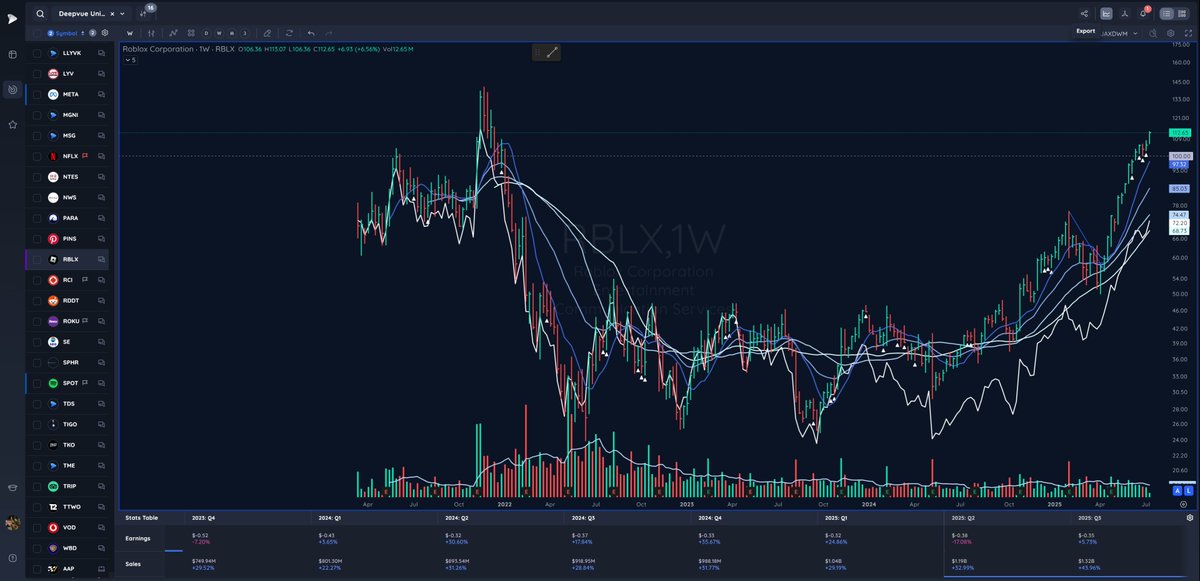Click the Sales row label
Image resolution: width=1200 pixels, height=581 pixels.
coord(132,565)
